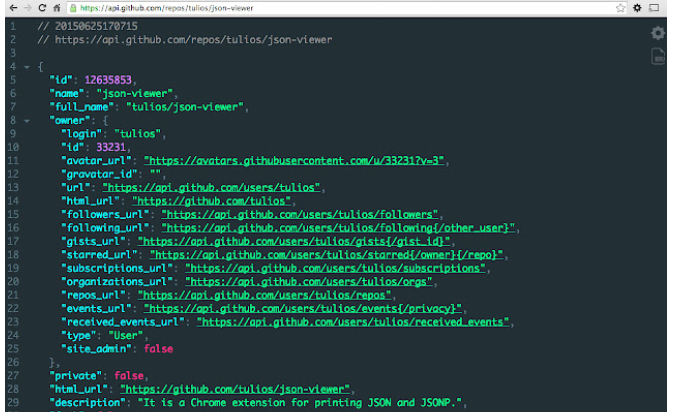Collapse the root object on line 4
The height and width of the screenshot is (420, 673).
(x=27, y=67)
